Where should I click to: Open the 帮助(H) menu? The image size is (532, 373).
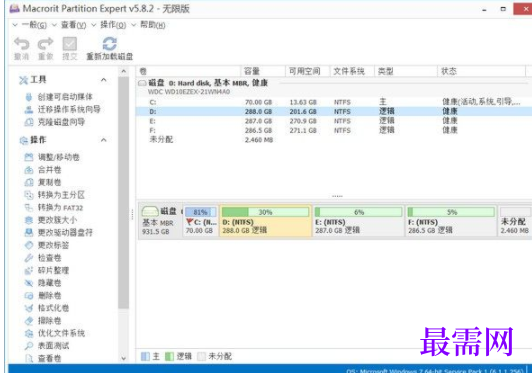point(153,25)
